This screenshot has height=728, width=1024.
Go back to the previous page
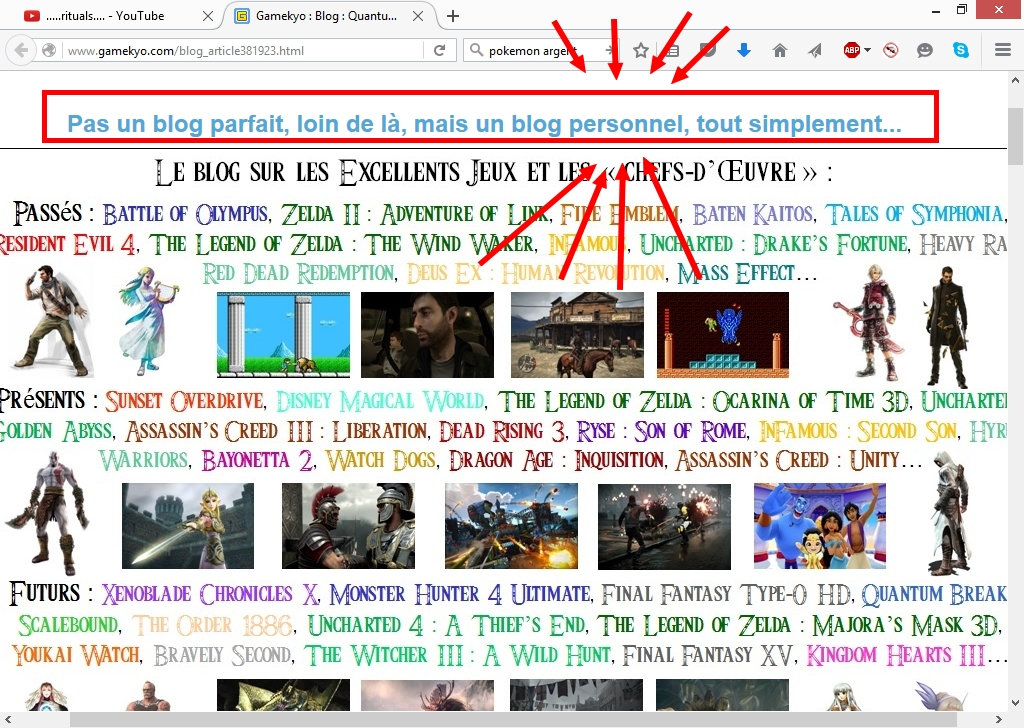(x=22, y=50)
